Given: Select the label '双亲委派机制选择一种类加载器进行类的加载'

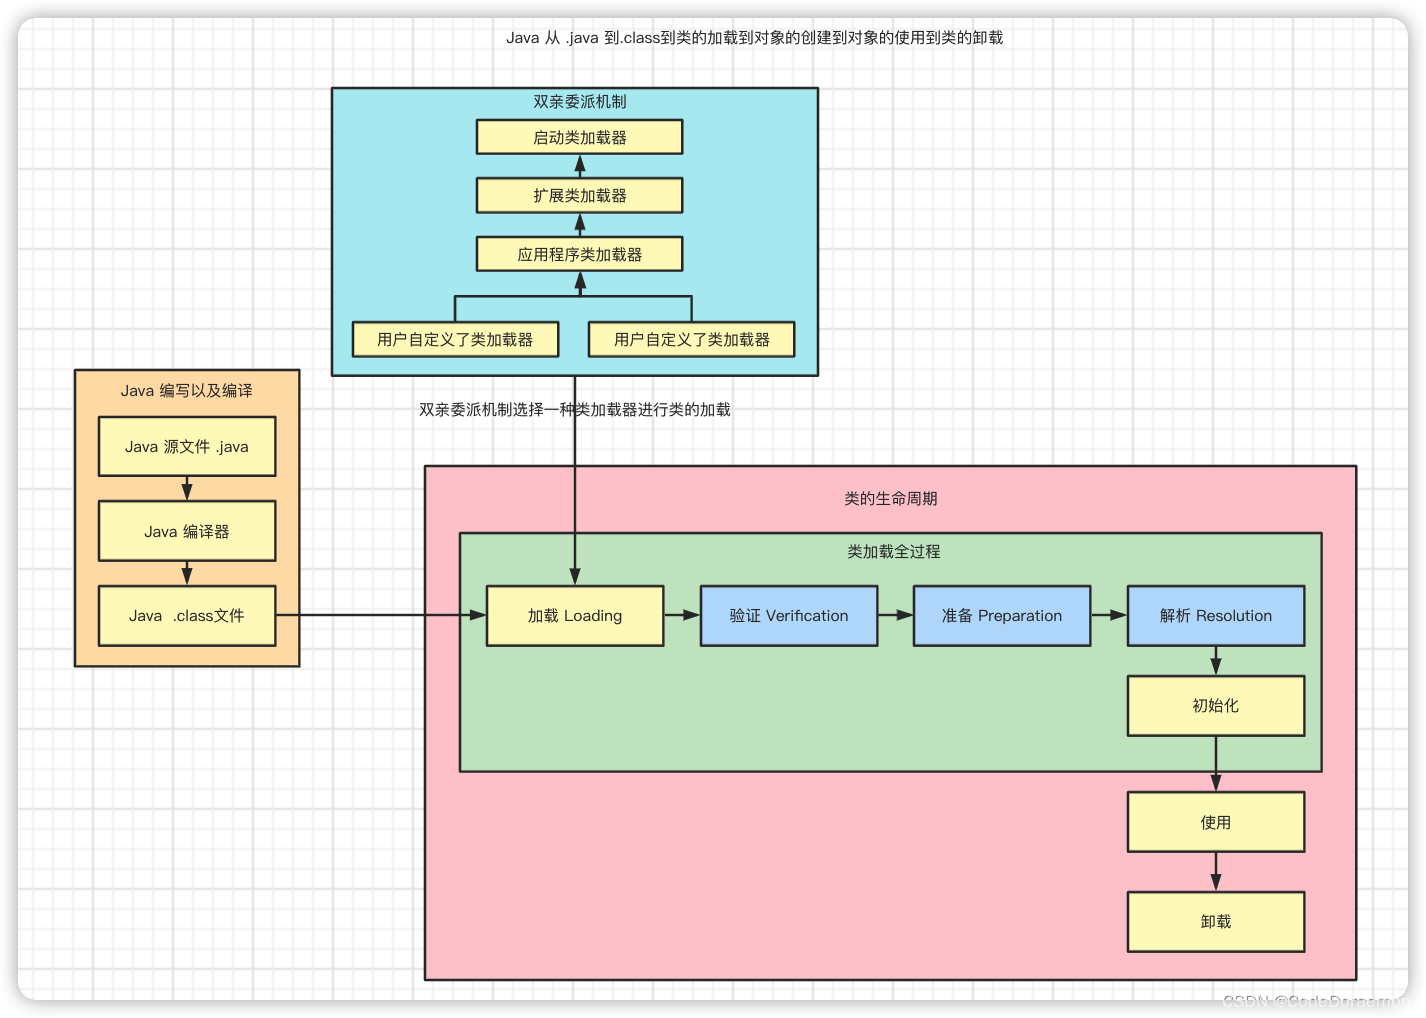Looking at the screenshot, I should tap(575, 410).
